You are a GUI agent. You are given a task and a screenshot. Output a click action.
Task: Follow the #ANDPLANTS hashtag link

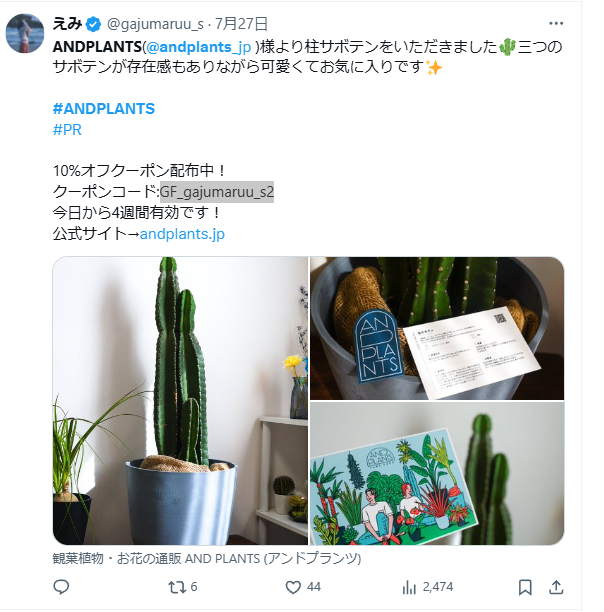[104, 109]
